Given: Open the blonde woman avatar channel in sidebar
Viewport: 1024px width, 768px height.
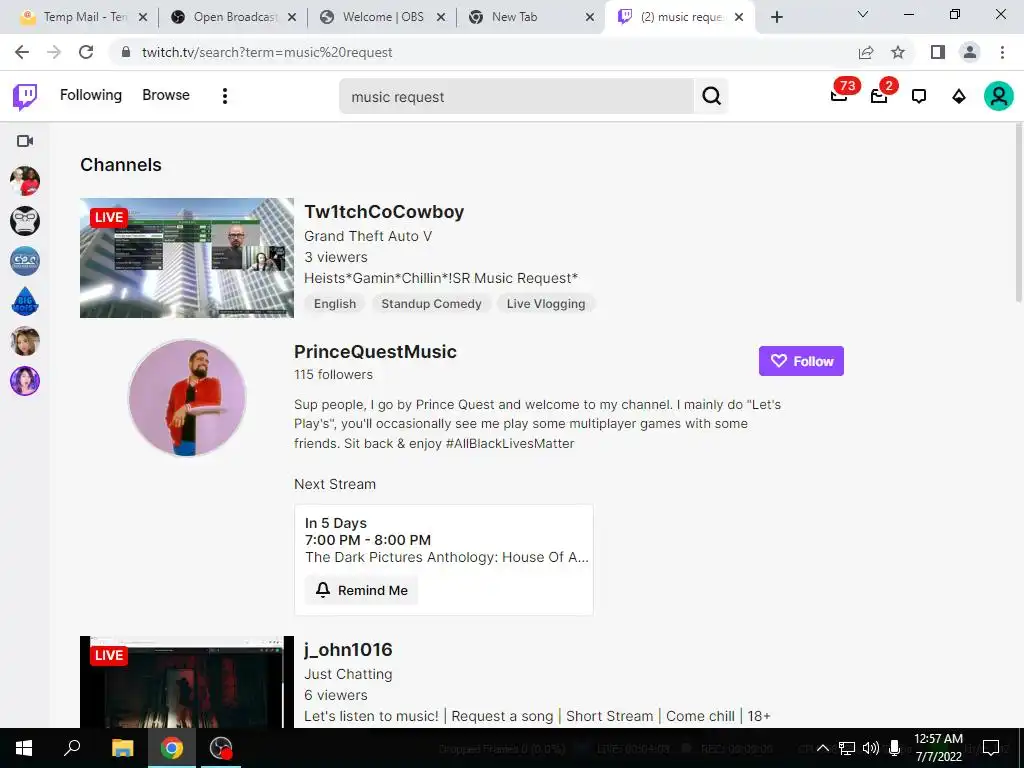Looking at the screenshot, I should [25, 341].
